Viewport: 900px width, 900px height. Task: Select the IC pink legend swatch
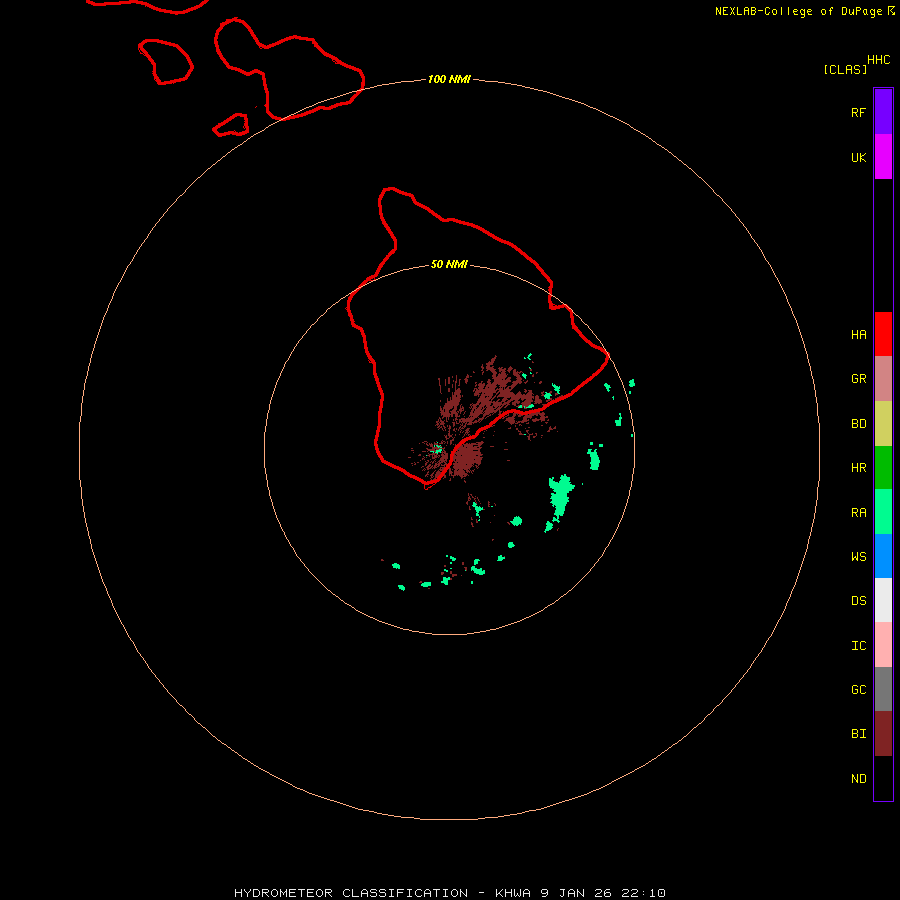pyautogui.click(x=883, y=645)
